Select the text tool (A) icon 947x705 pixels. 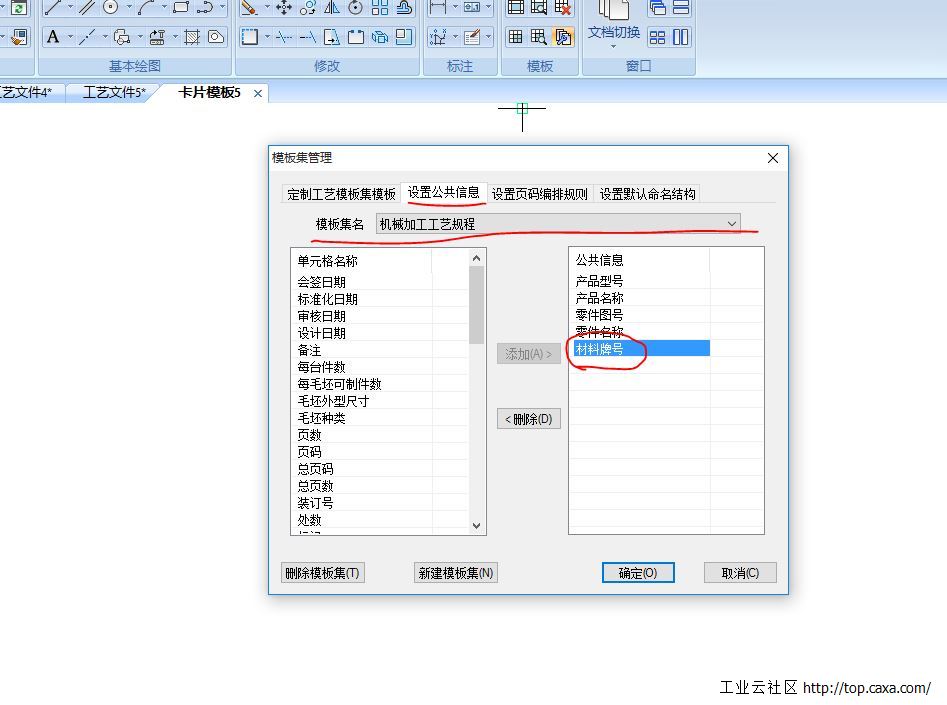click(x=53, y=37)
